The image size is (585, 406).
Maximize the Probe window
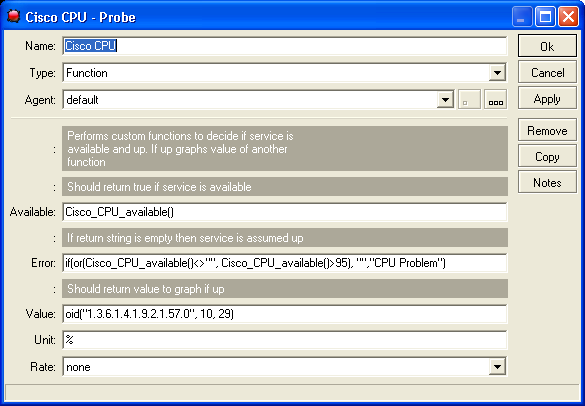point(545,16)
